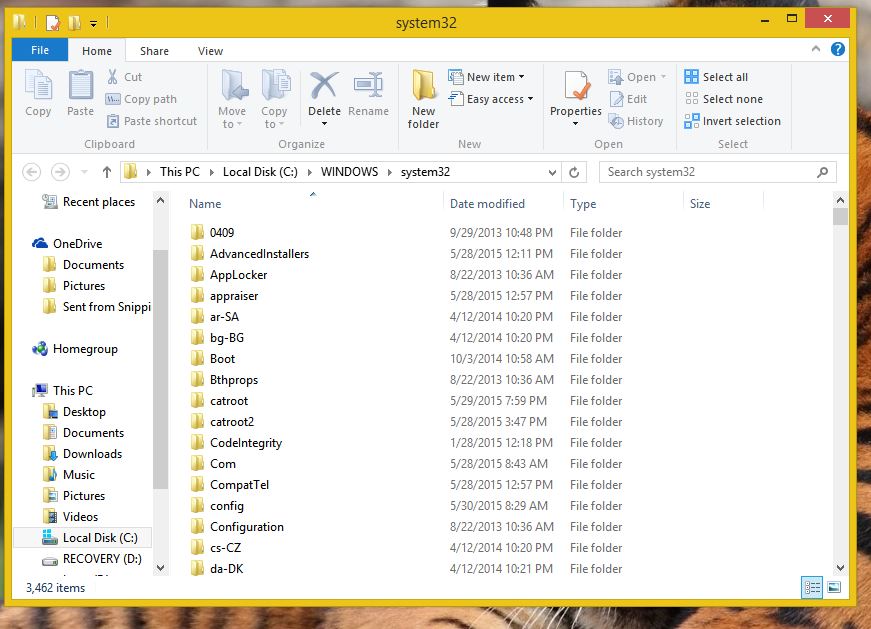Click WINDOWS in the address breadcrumb
Viewport: 871px width, 629px height.
349,172
